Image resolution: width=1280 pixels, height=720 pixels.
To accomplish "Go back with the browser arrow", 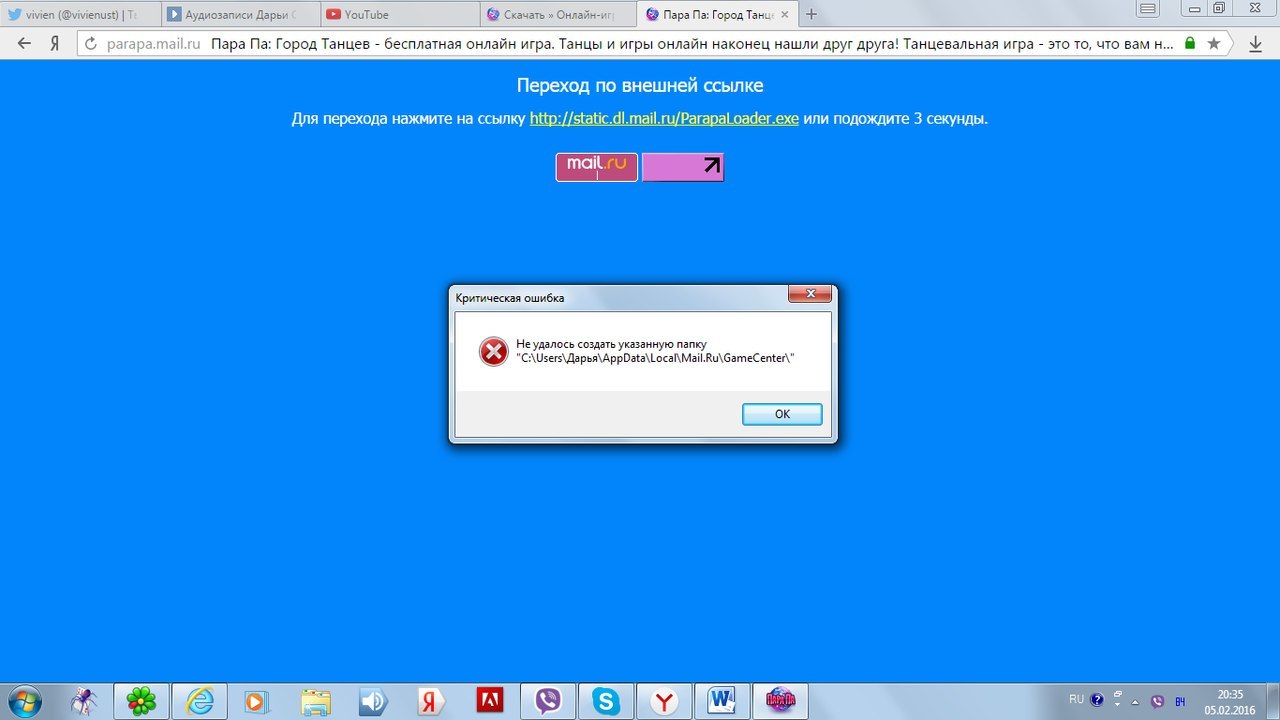I will click(x=25, y=44).
